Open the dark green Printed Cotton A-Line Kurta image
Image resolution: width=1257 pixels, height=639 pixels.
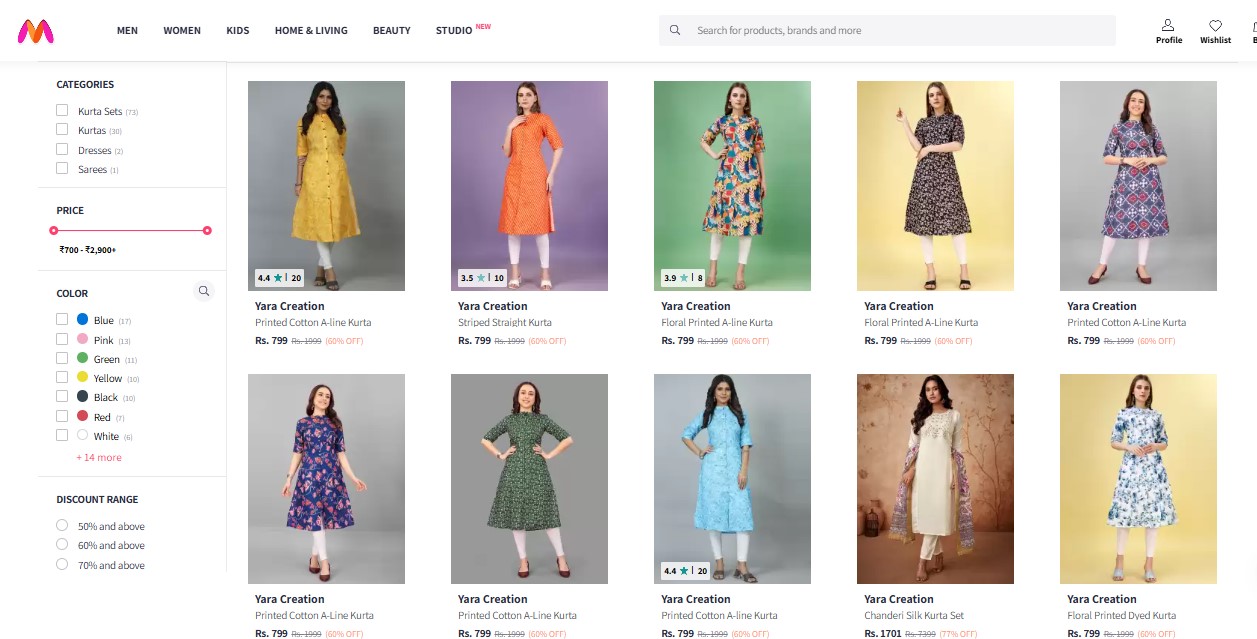click(529, 479)
